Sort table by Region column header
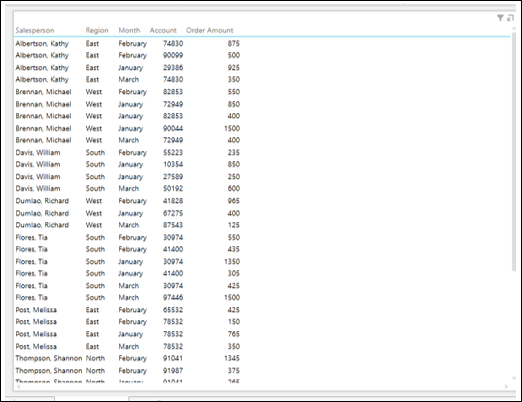Image resolution: width=522 pixels, height=402 pixels. [97, 30]
